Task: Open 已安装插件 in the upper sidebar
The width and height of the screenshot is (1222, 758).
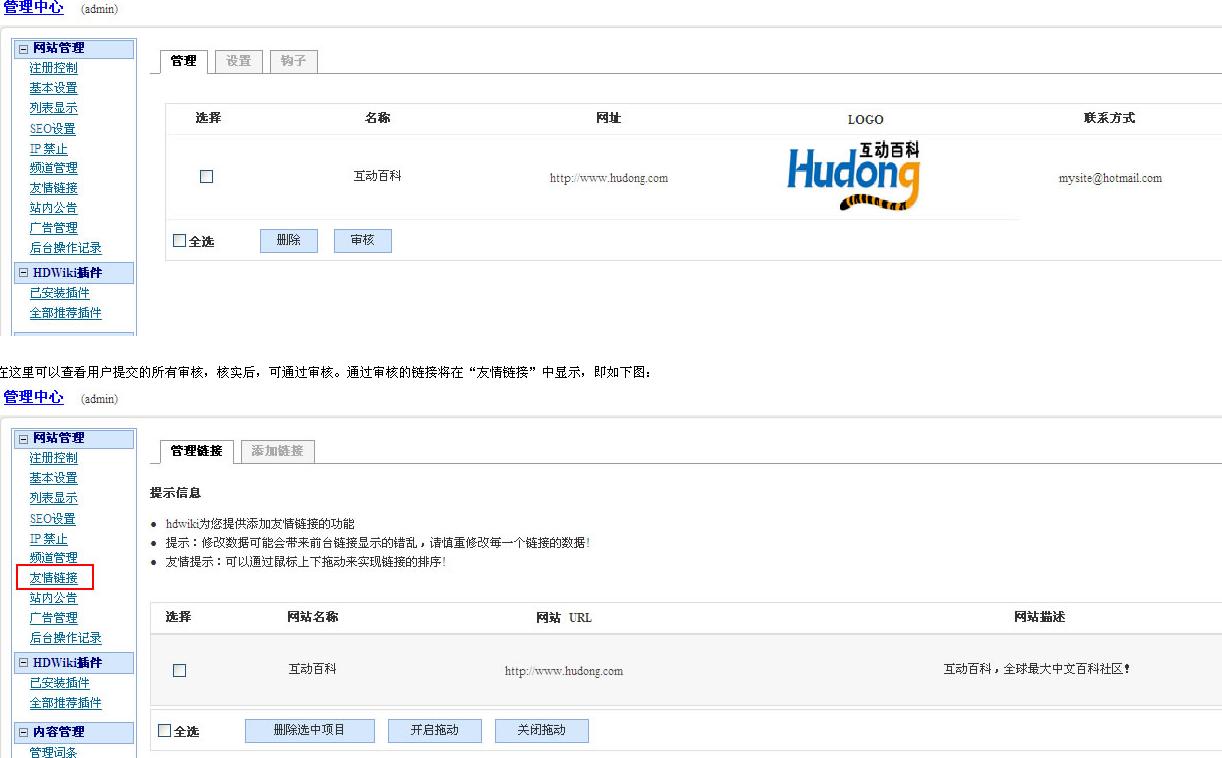Action: pos(59,293)
